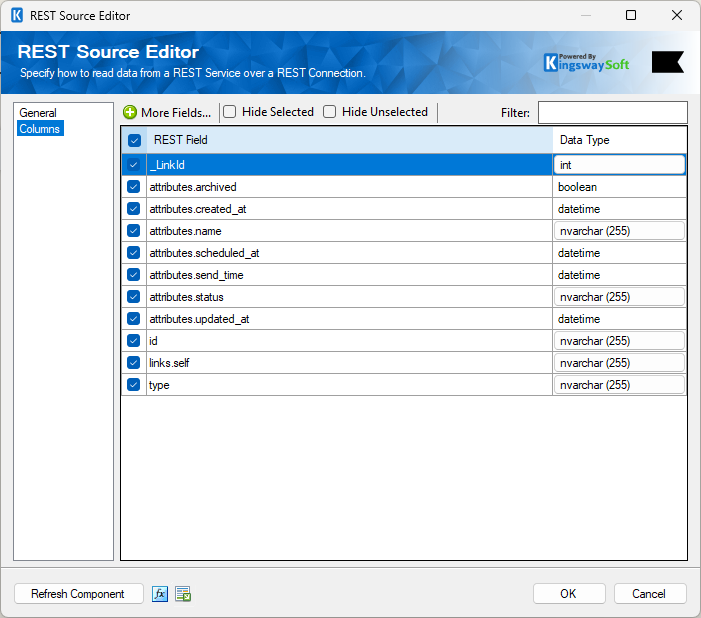Image resolution: width=701 pixels, height=618 pixels.
Task: Click the app icon in title bar
Action: [x=16, y=16]
